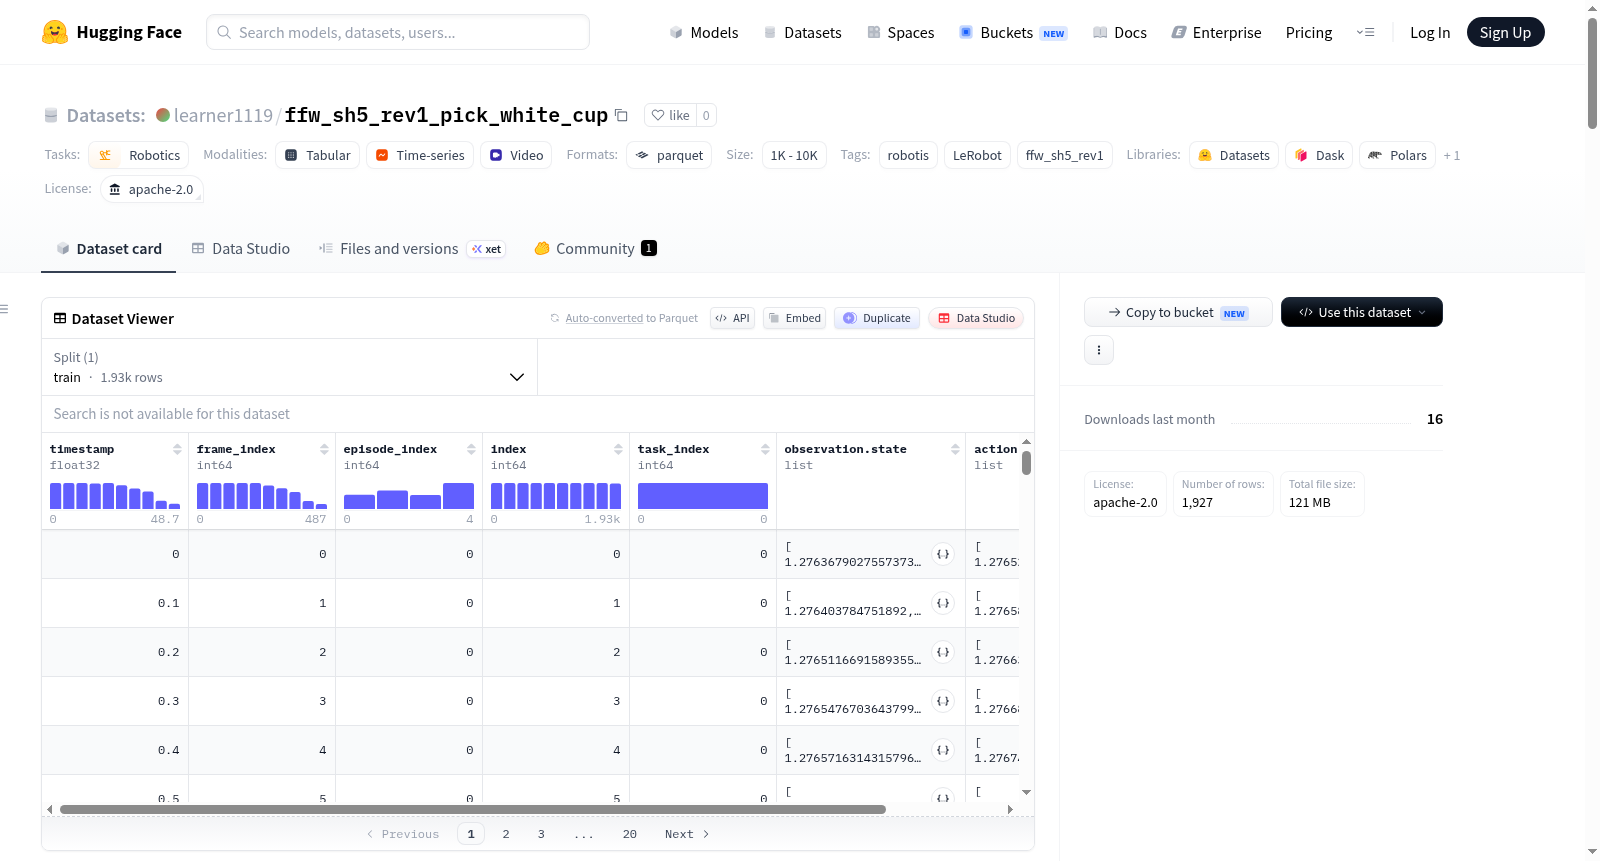Select the Time-series modality tag
Viewport: 1600px width, 861px height.
pos(420,155)
